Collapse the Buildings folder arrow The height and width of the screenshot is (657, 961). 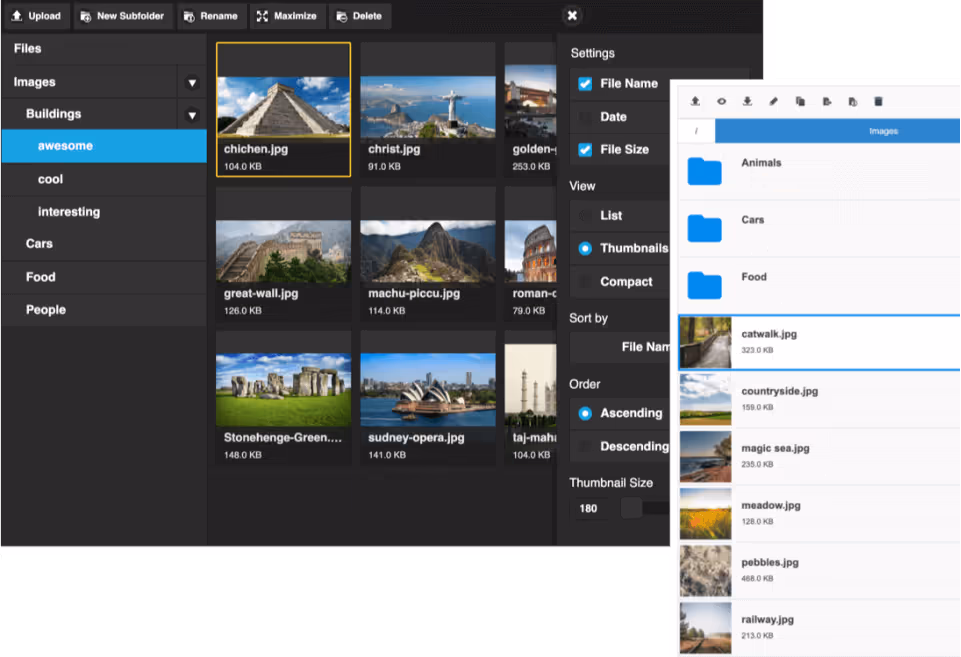(192, 115)
